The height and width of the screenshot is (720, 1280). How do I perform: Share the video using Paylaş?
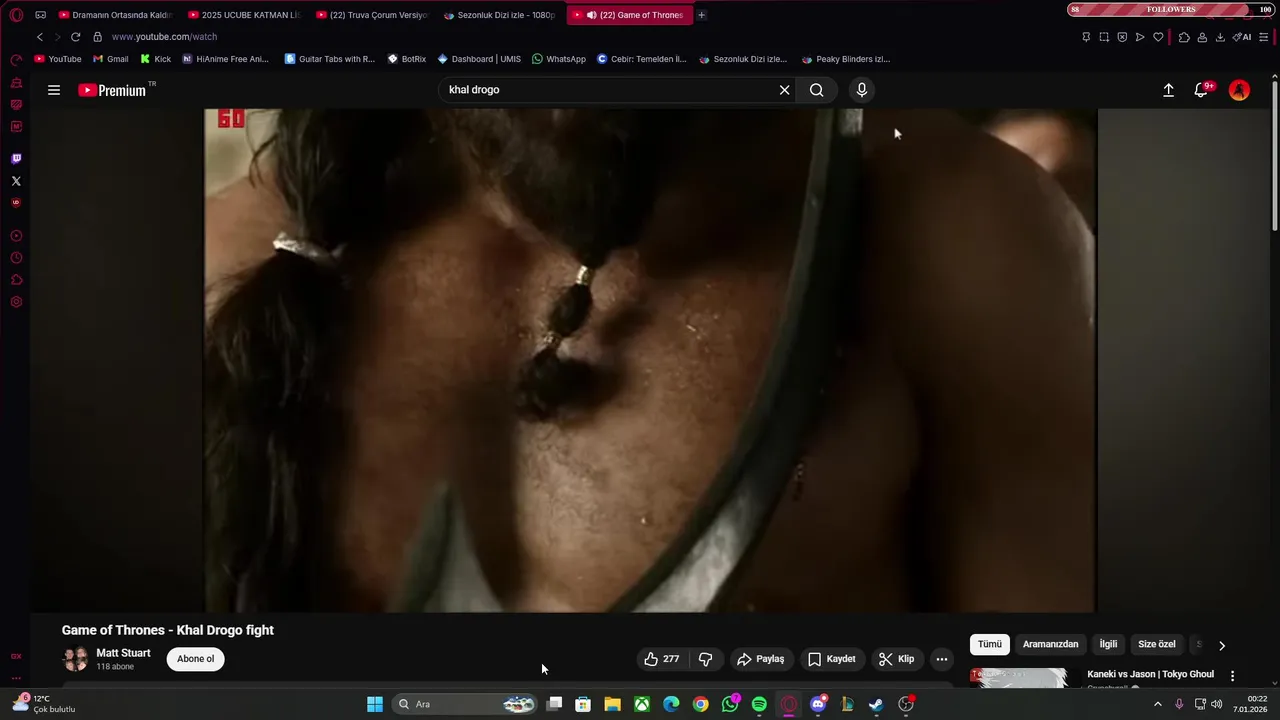[760, 659]
